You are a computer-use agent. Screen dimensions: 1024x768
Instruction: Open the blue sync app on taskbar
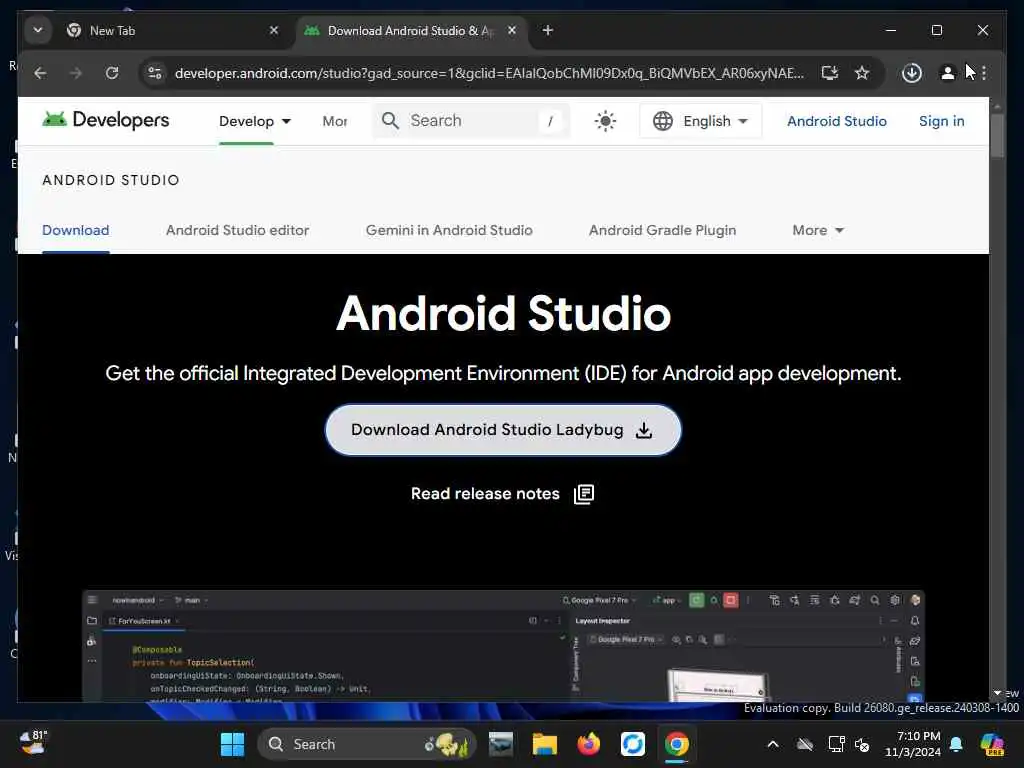632,744
